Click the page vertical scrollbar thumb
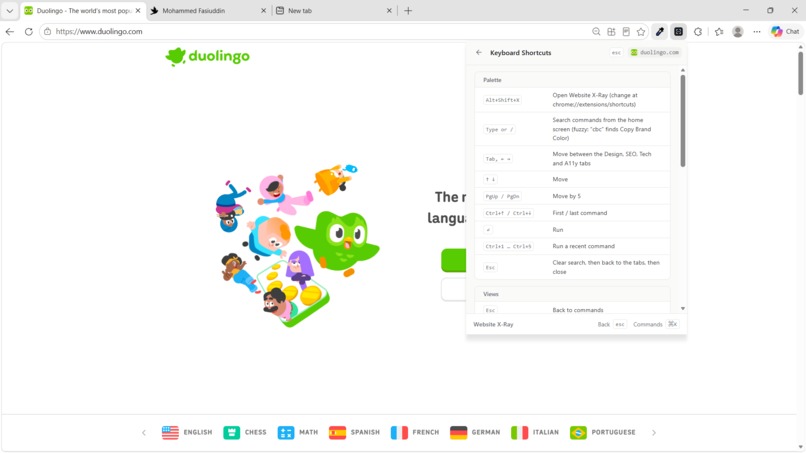Screen dimensions: 806x453 tap(800, 73)
